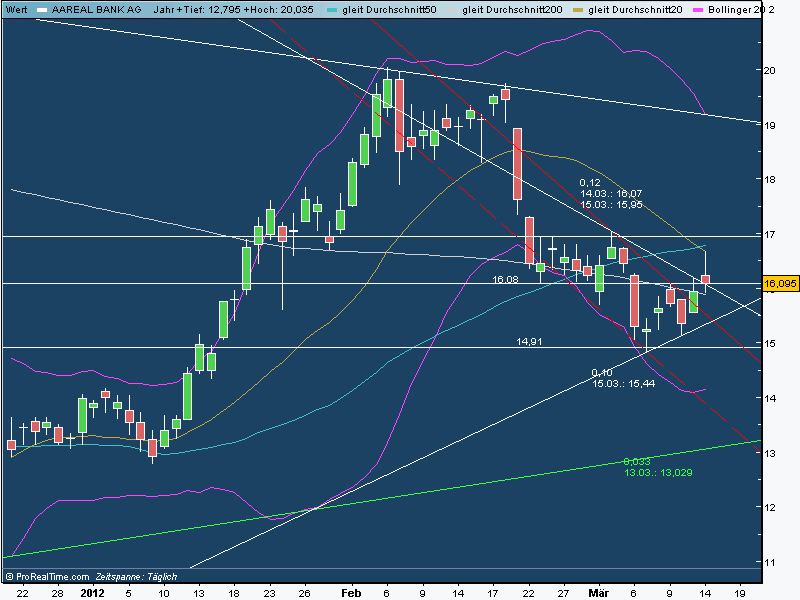Click the '15.03.: 15,95' trendline annotation

click(611, 205)
